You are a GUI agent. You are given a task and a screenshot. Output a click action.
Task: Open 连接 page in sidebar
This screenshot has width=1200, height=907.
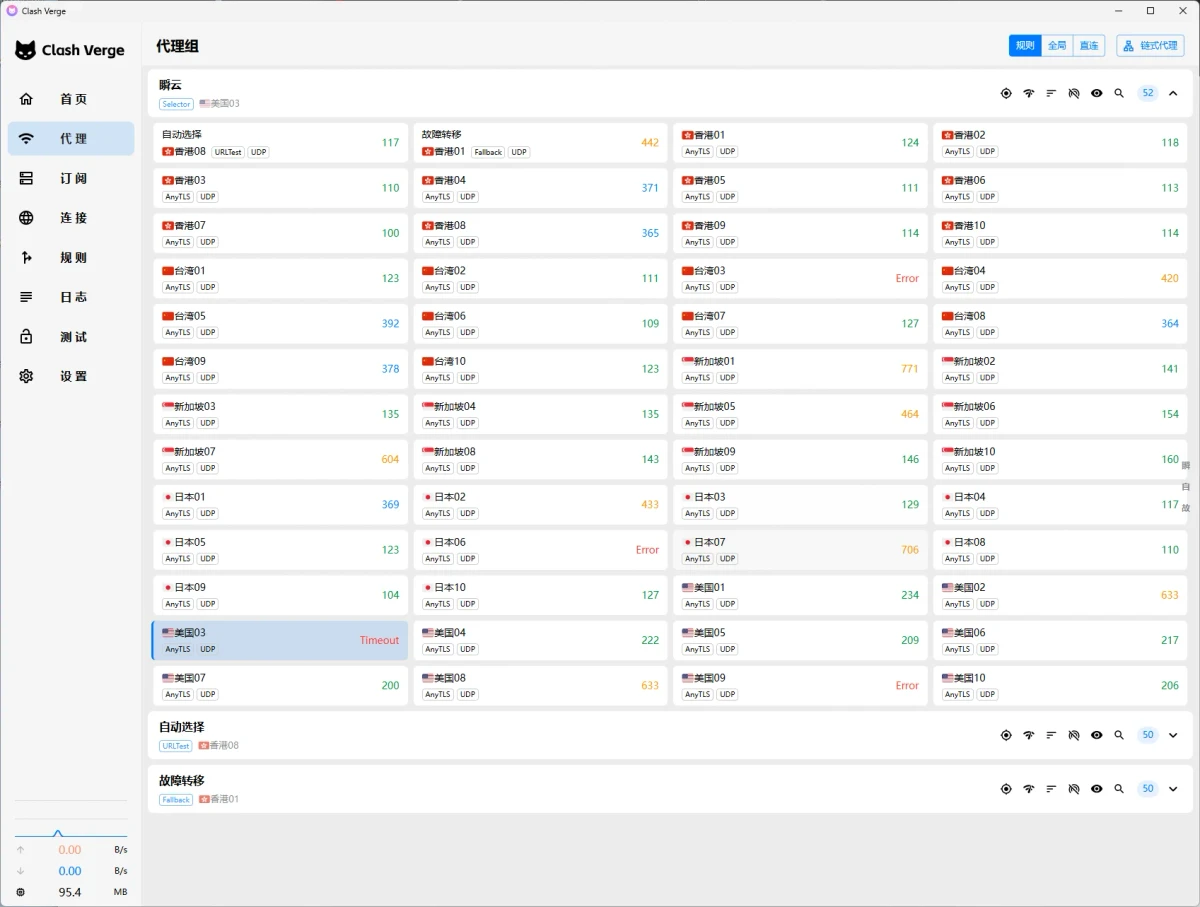(71, 218)
